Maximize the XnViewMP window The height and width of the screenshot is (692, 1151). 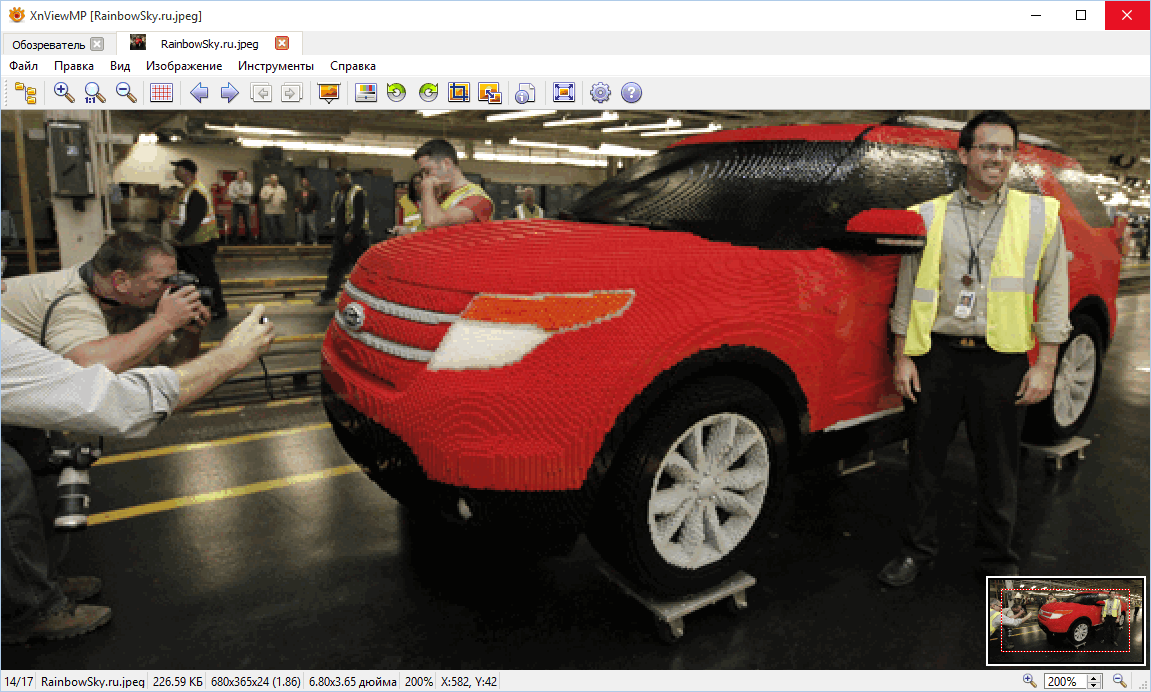pos(1081,15)
